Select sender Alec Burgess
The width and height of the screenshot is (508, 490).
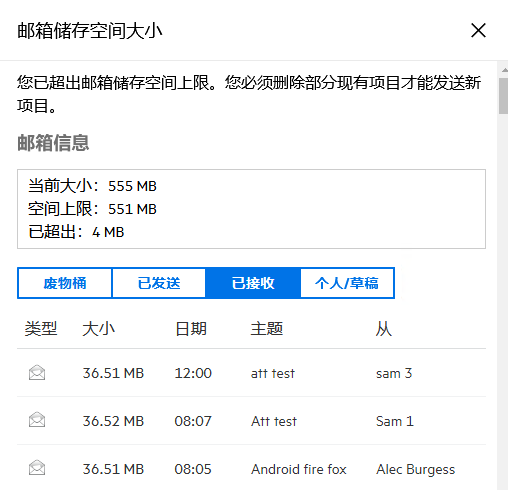point(415,469)
